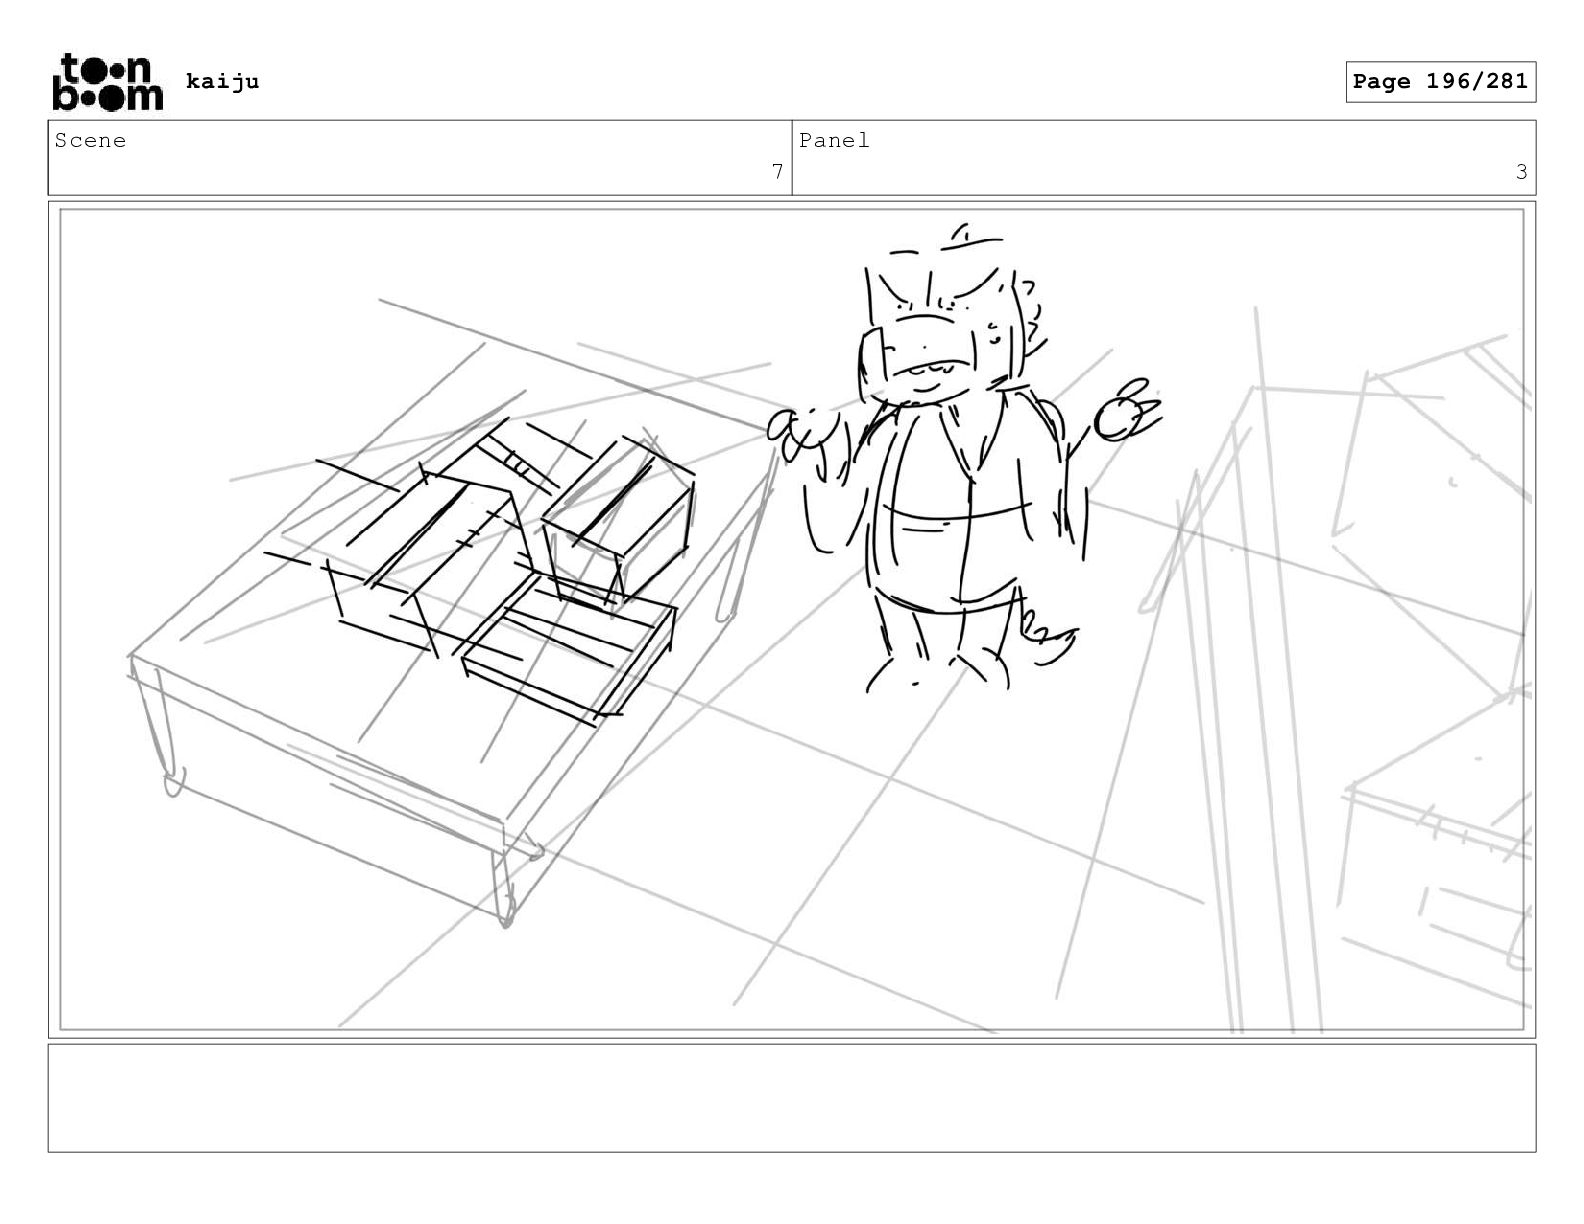This screenshot has height=1224, width=1584.
Task: Click the storyboard panel sketch thumbnail
Action: click(x=792, y=619)
